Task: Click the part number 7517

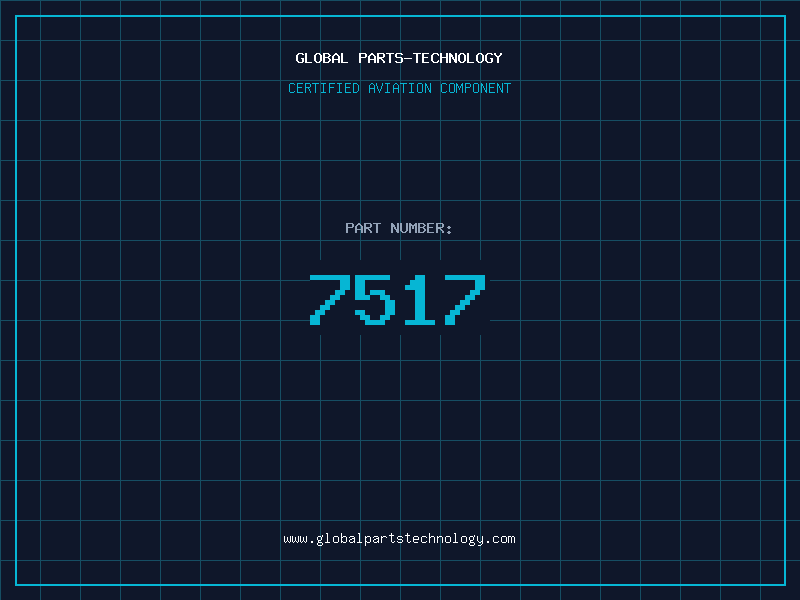Action: coord(398,299)
